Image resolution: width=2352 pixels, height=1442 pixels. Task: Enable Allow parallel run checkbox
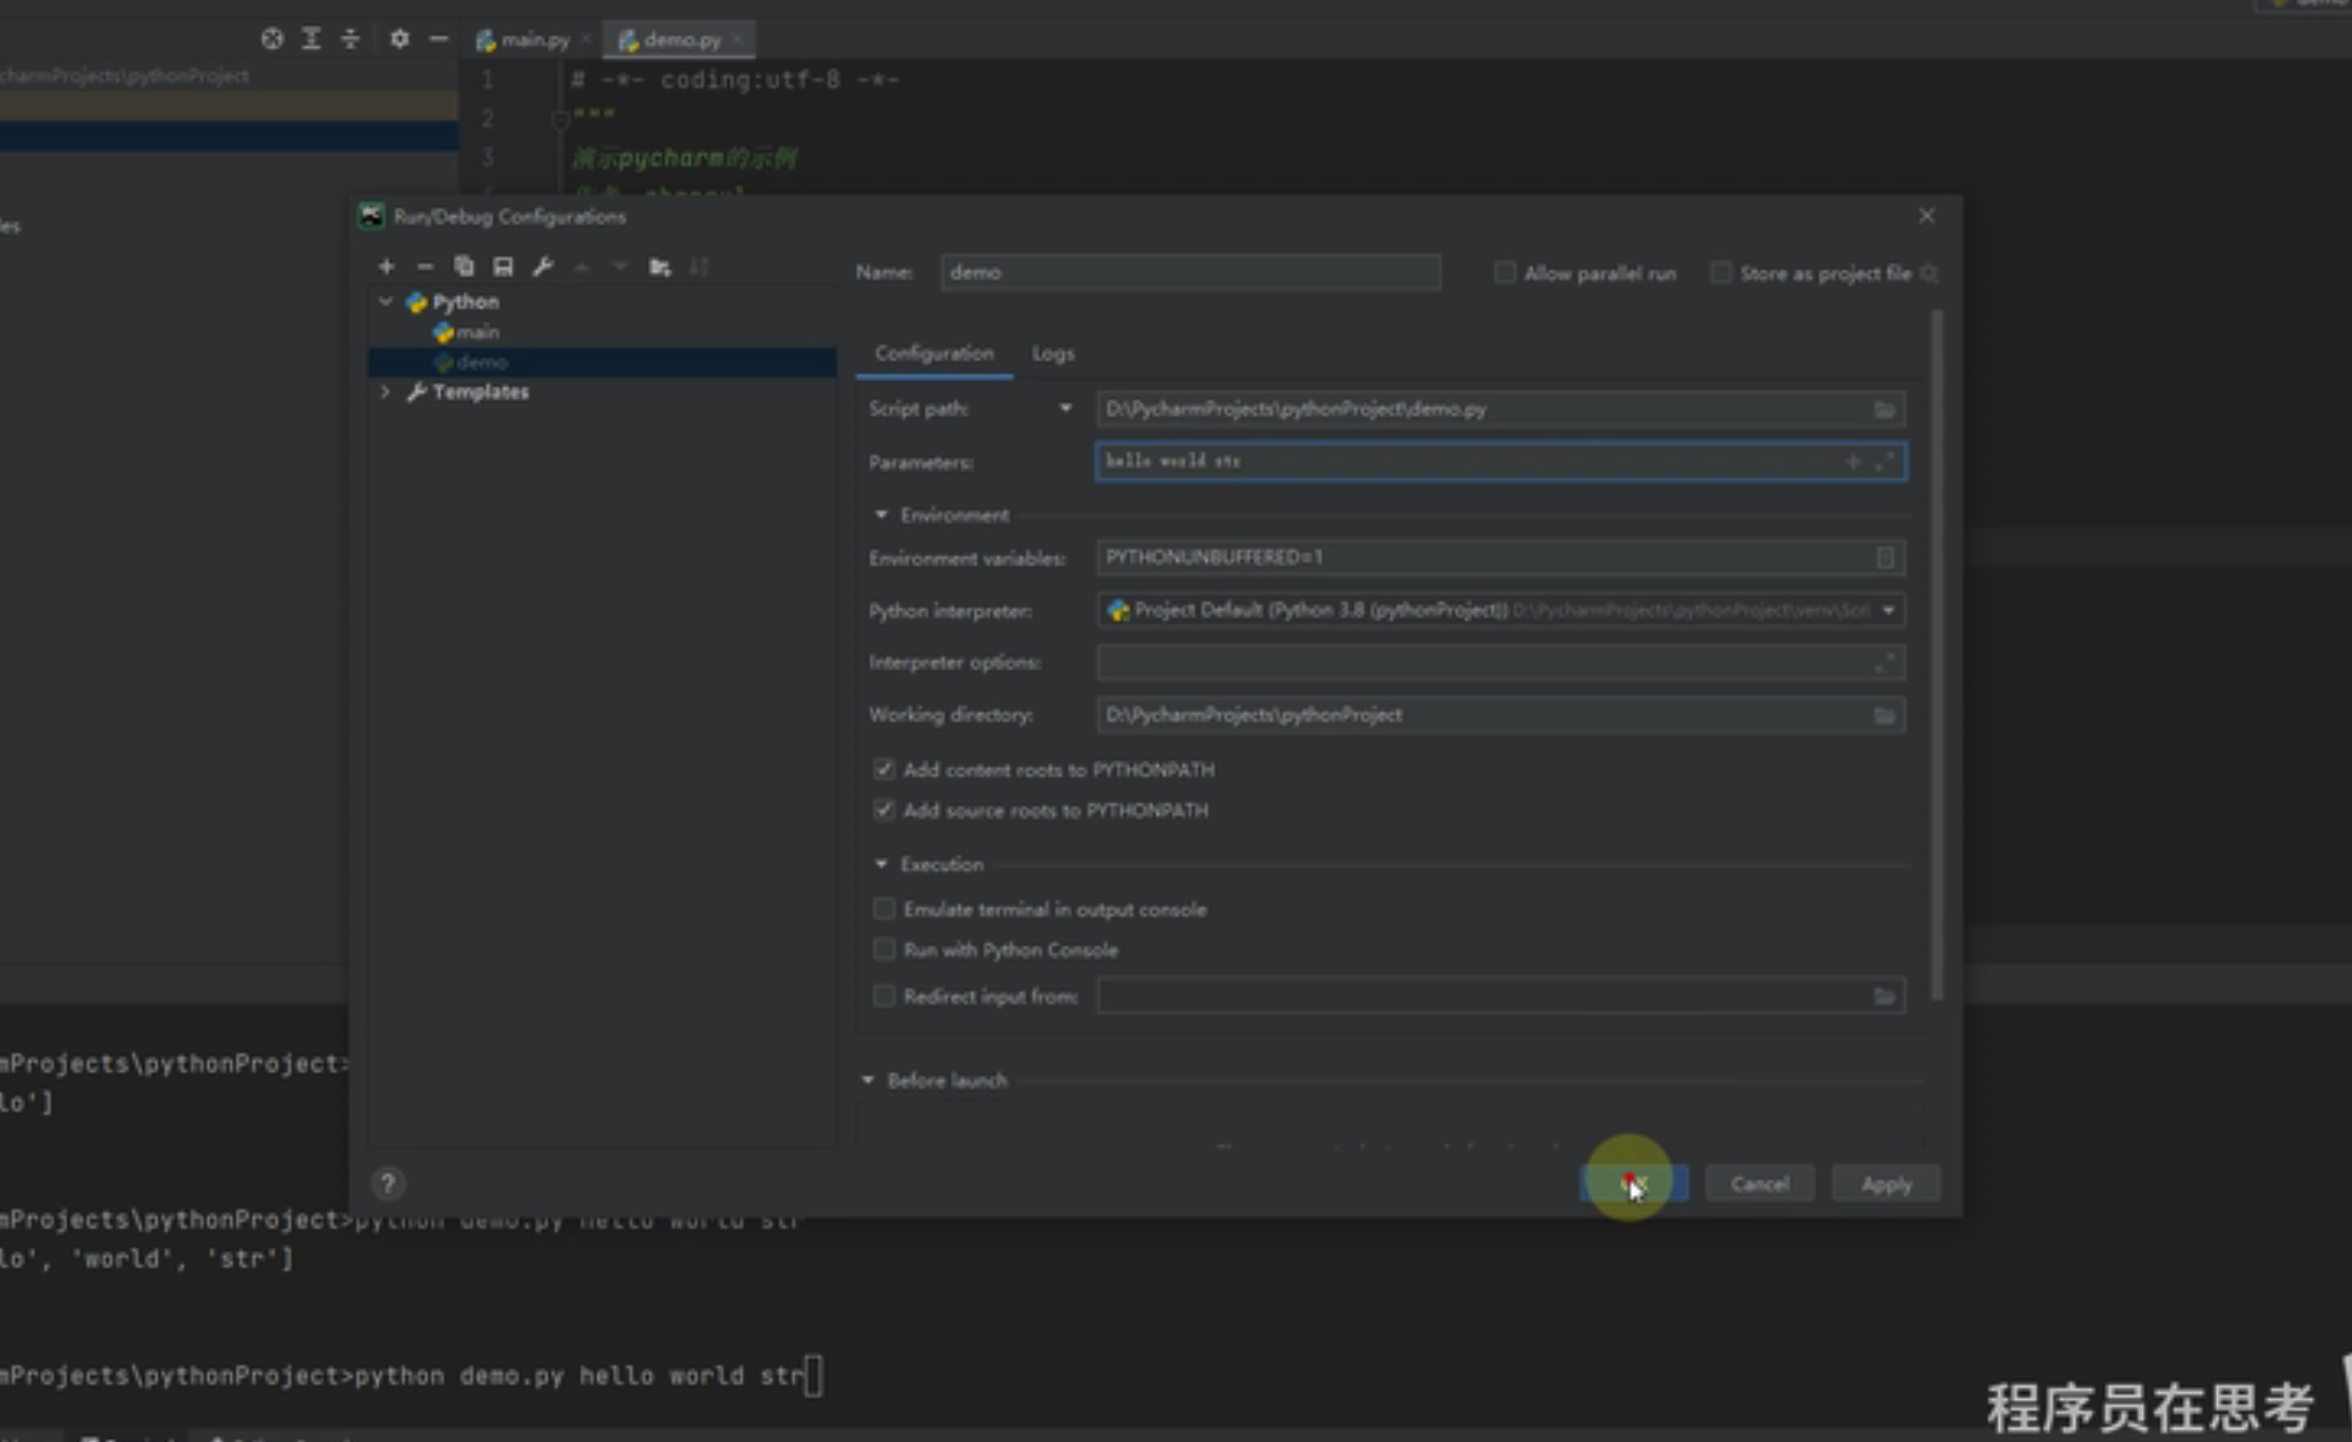point(1504,273)
